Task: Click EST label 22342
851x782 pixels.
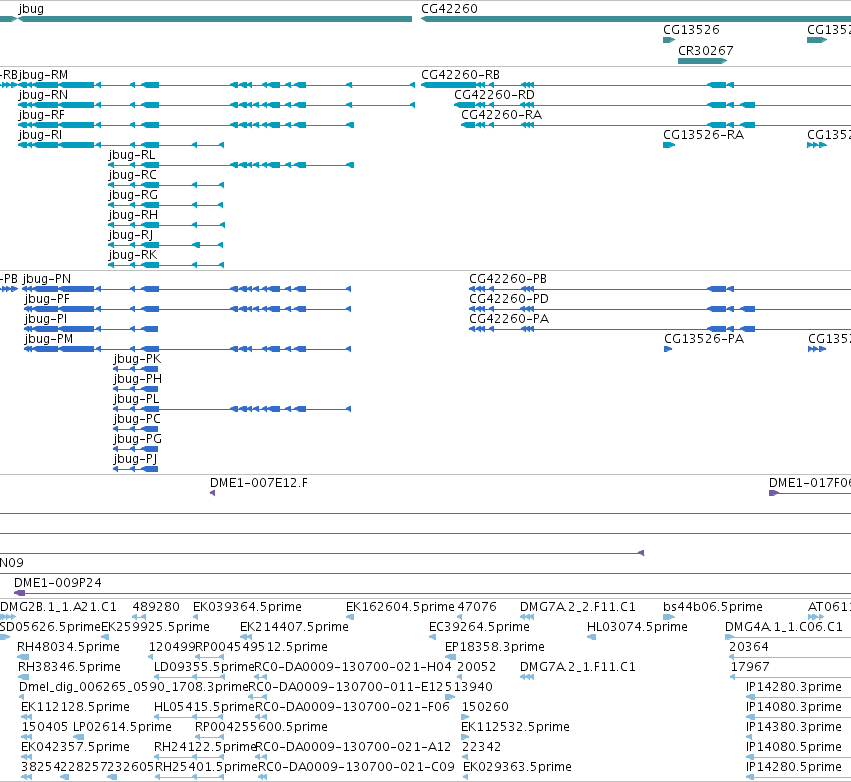Action: [481, 747]
